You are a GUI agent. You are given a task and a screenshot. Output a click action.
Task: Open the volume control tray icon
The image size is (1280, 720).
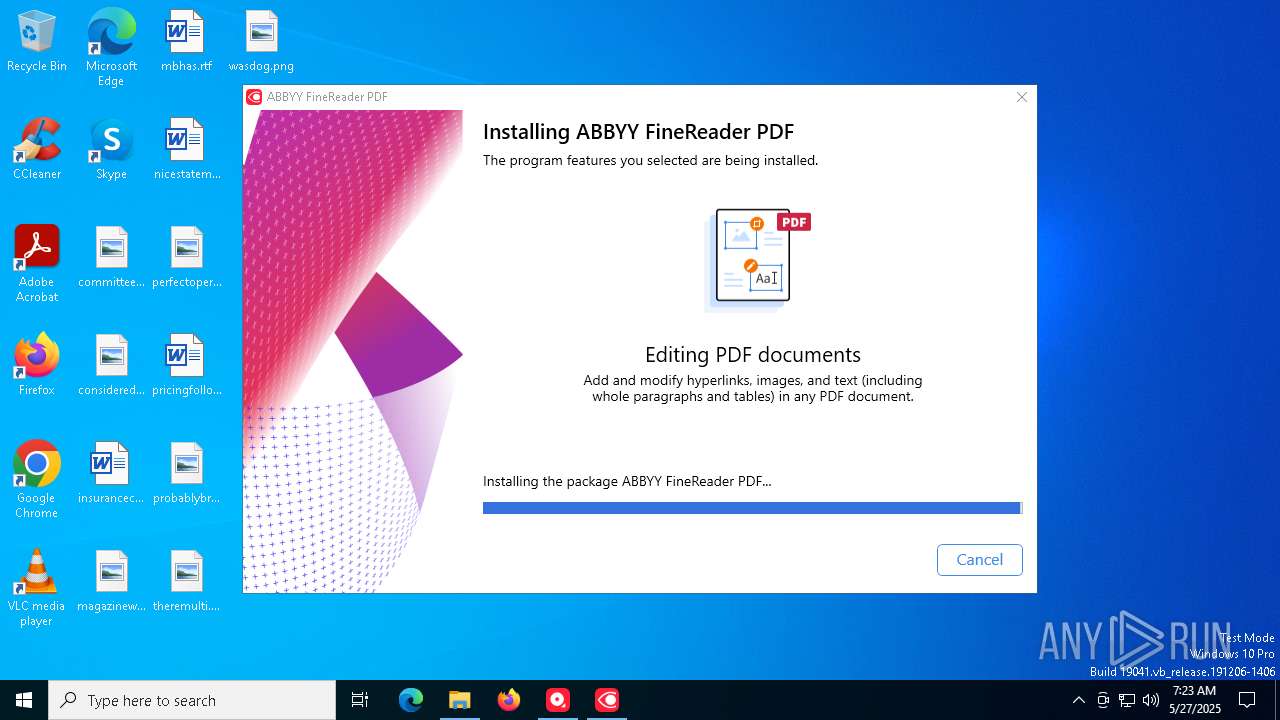click(1151, 700)
